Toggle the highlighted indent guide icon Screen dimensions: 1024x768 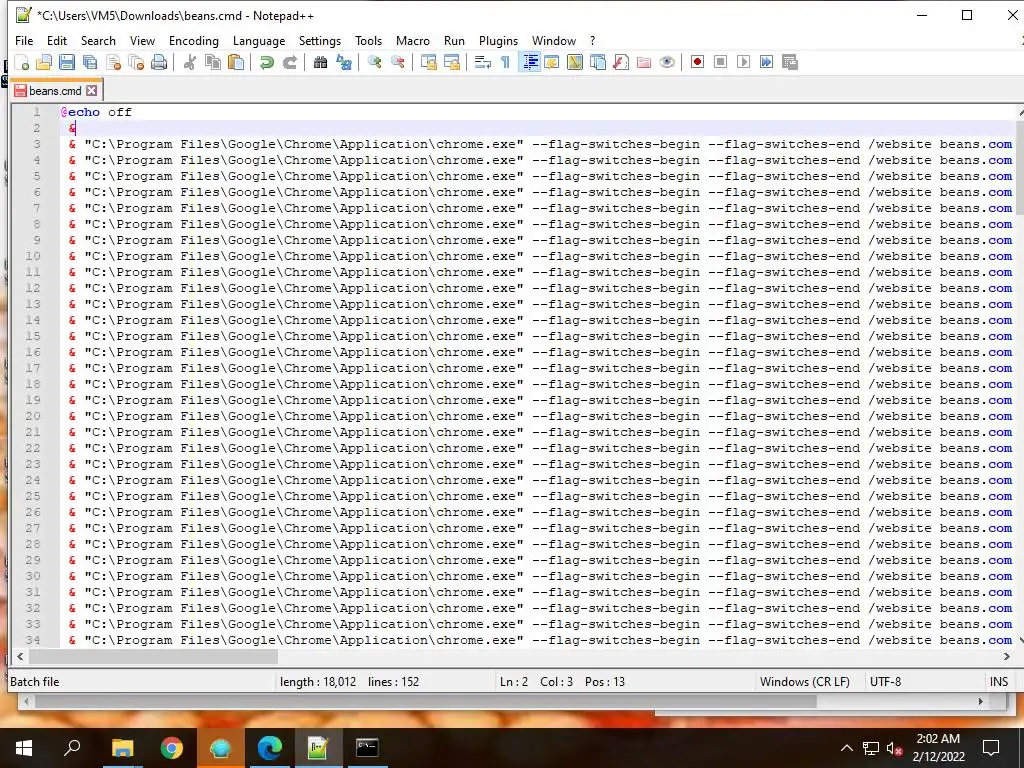tap(529, 62)
